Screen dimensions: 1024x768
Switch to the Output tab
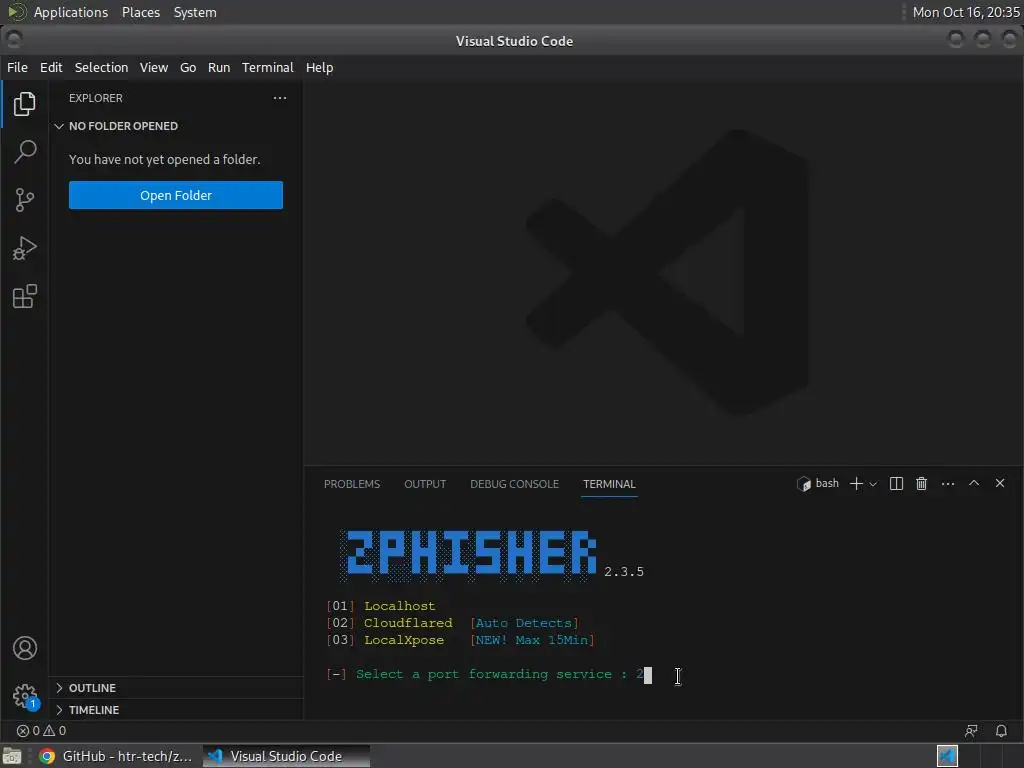(x=425, y=484)
